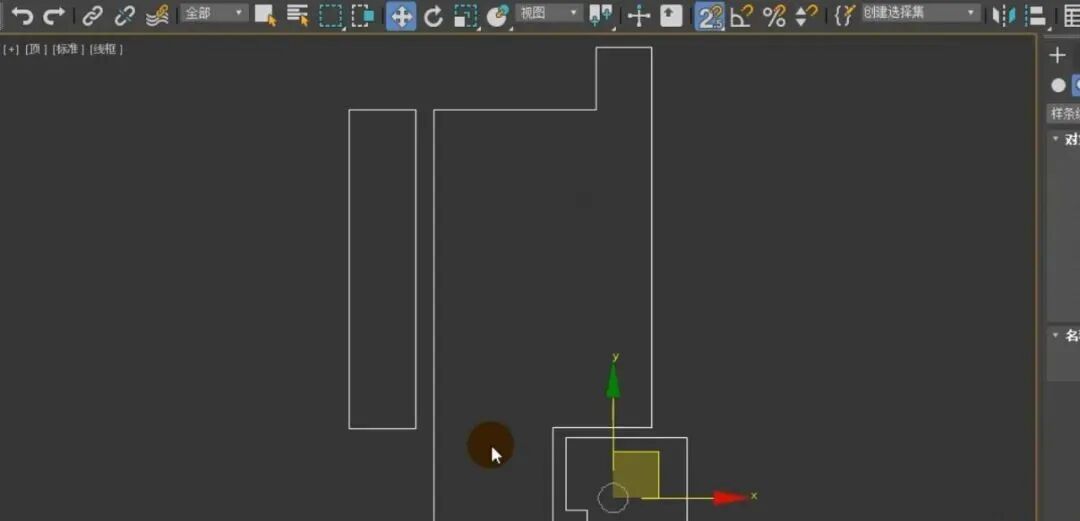Select the Bind to Space Warp tool
This screenshot has height=521, width=1080.
tap(158, 15)
